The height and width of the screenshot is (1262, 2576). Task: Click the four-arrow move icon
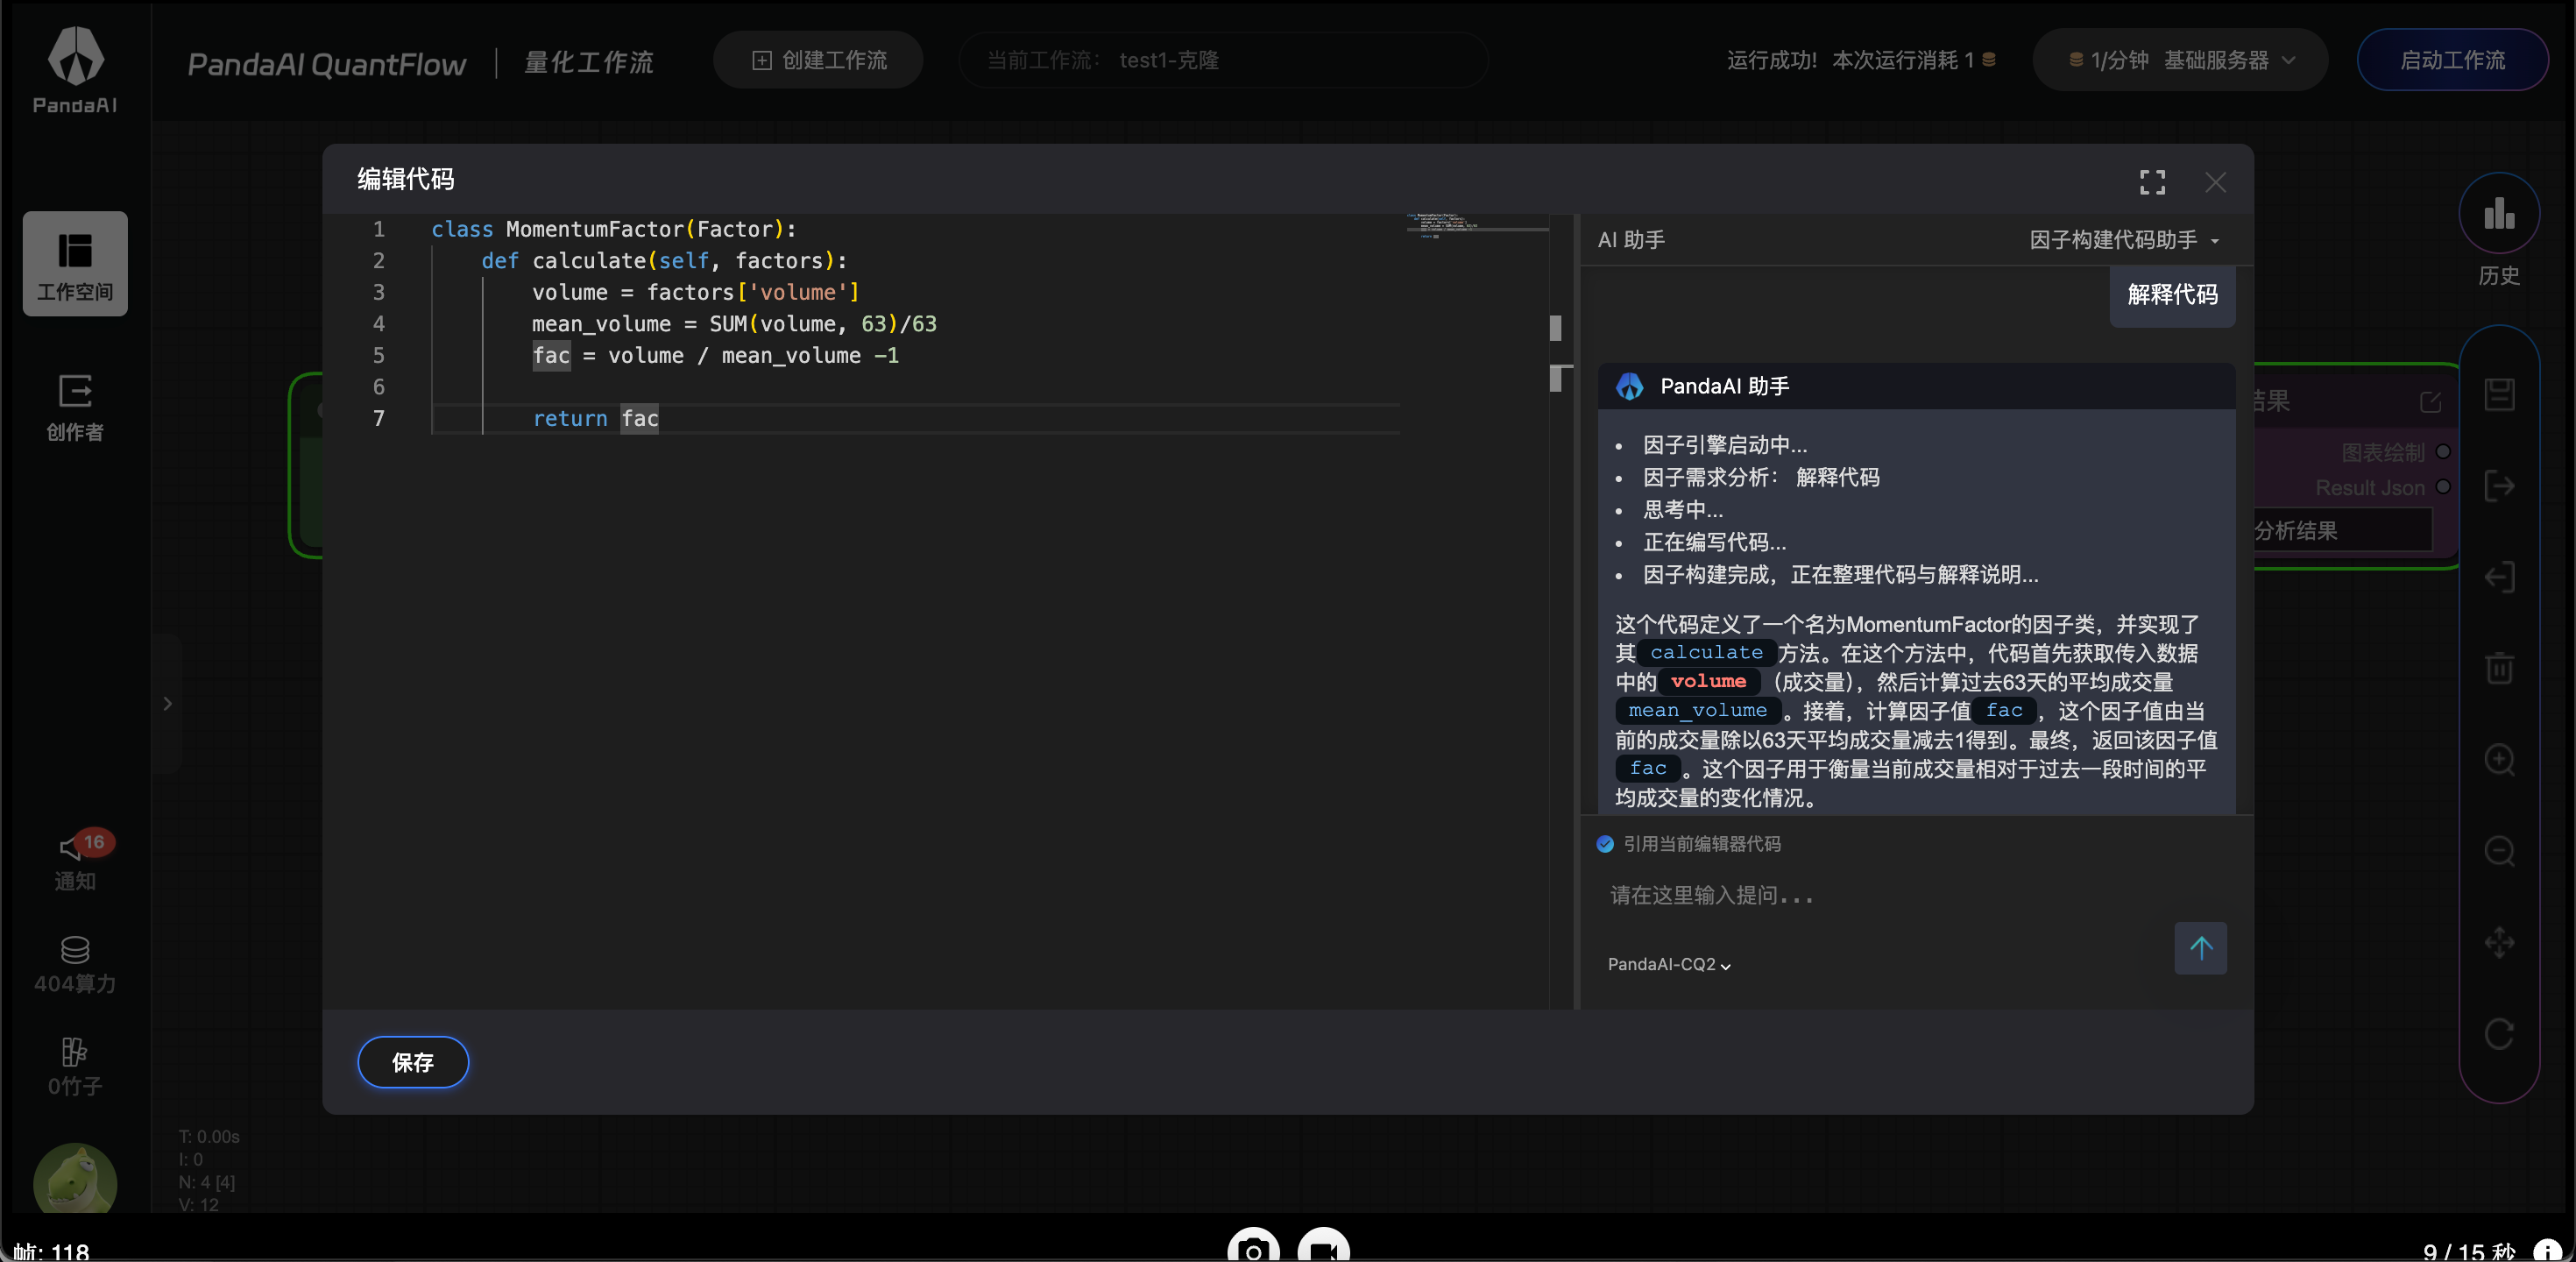(x=2499, y=942)
